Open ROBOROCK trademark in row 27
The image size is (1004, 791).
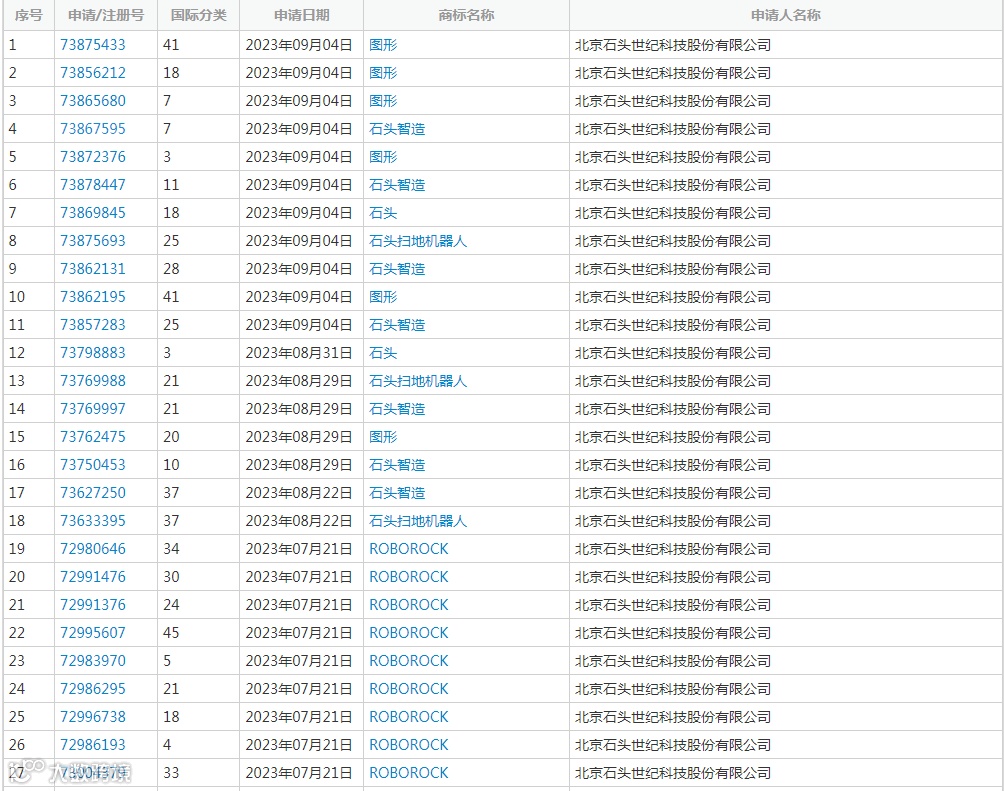click(409, 773)
